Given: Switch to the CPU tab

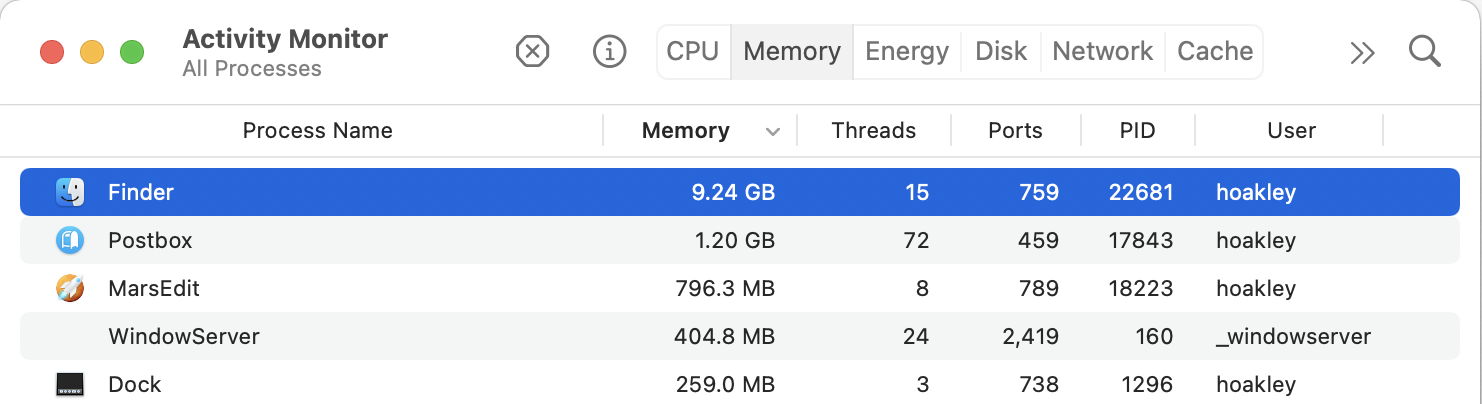Looking at the screenshot, I should coord(693,51).
